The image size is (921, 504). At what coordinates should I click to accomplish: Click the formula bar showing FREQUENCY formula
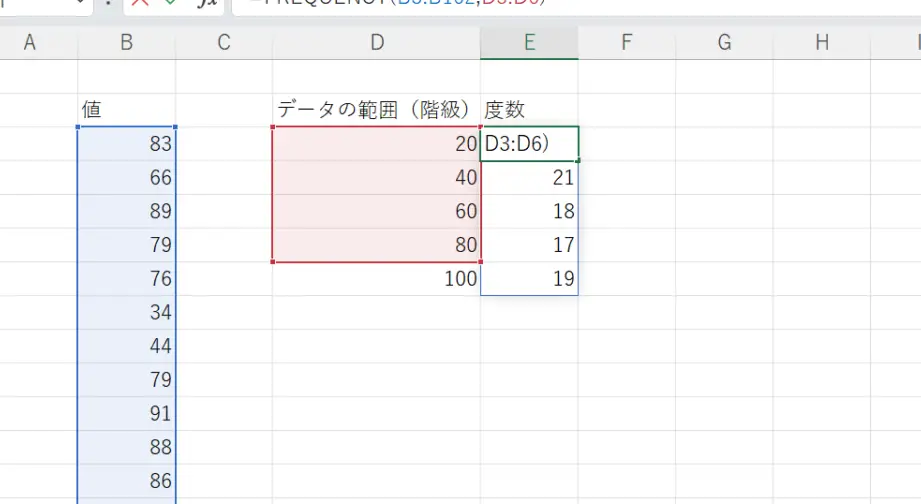coord(577,6)
